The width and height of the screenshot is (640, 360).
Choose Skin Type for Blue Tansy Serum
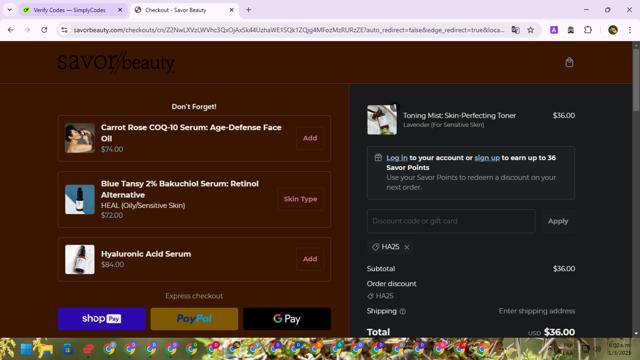300,199
